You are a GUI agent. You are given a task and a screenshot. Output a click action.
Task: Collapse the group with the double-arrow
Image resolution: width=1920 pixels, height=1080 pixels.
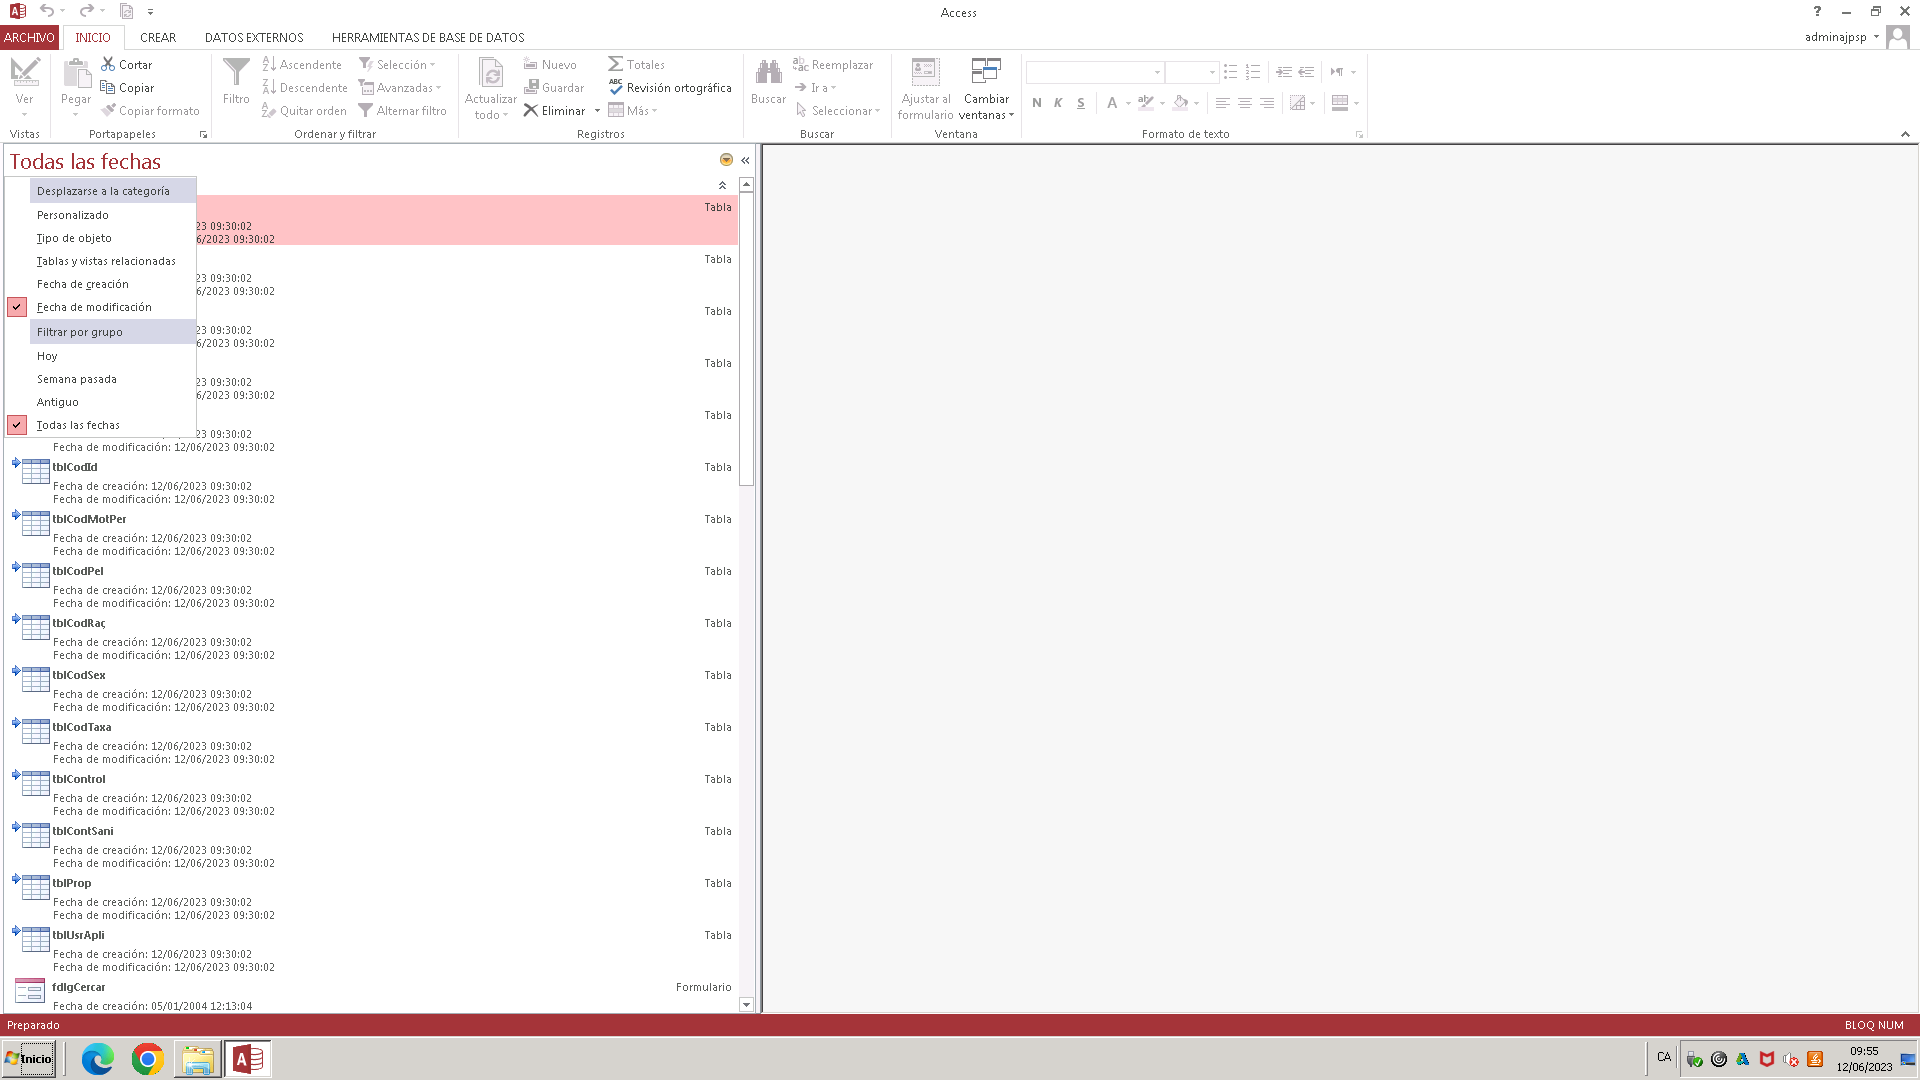[x=722, y=185]
